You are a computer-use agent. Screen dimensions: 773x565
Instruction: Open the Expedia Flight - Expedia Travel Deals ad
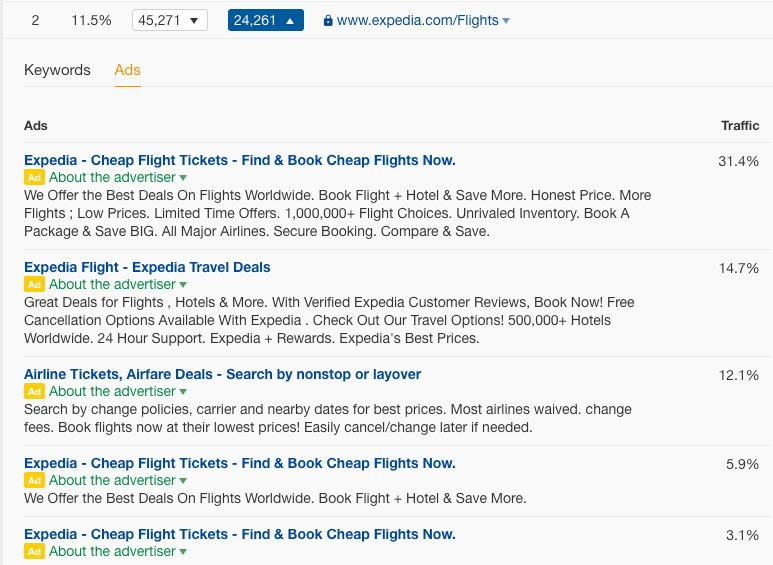point(147,267)
